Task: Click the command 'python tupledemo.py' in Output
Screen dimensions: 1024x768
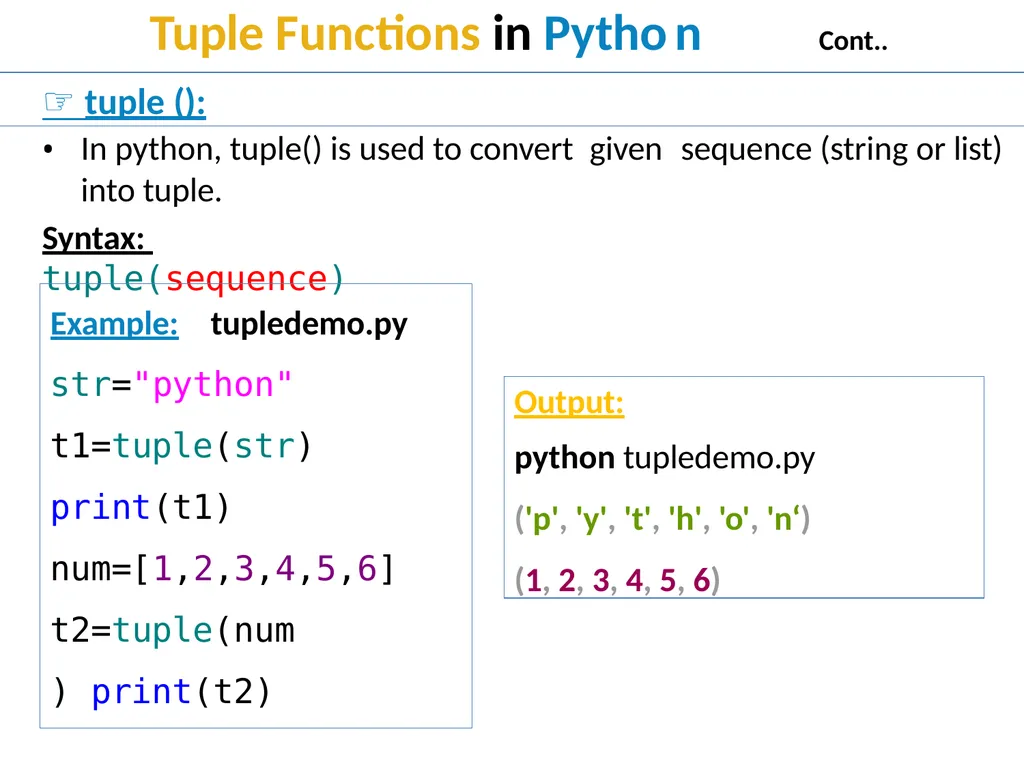Action: click(665, 458)
